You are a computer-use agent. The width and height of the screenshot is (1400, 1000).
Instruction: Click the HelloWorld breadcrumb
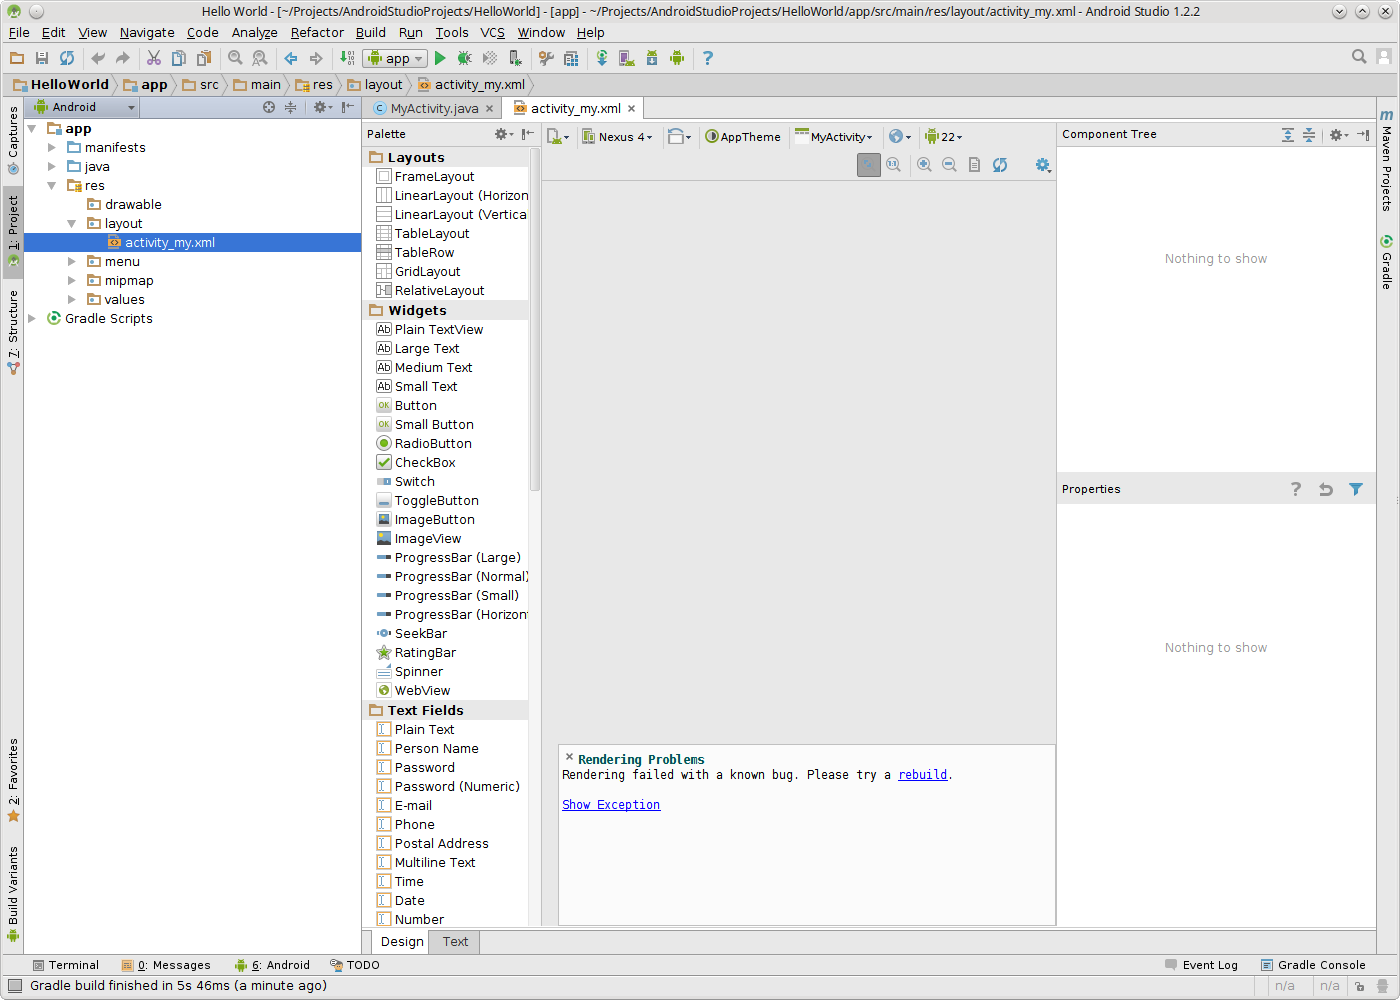(x=60, y=85)
